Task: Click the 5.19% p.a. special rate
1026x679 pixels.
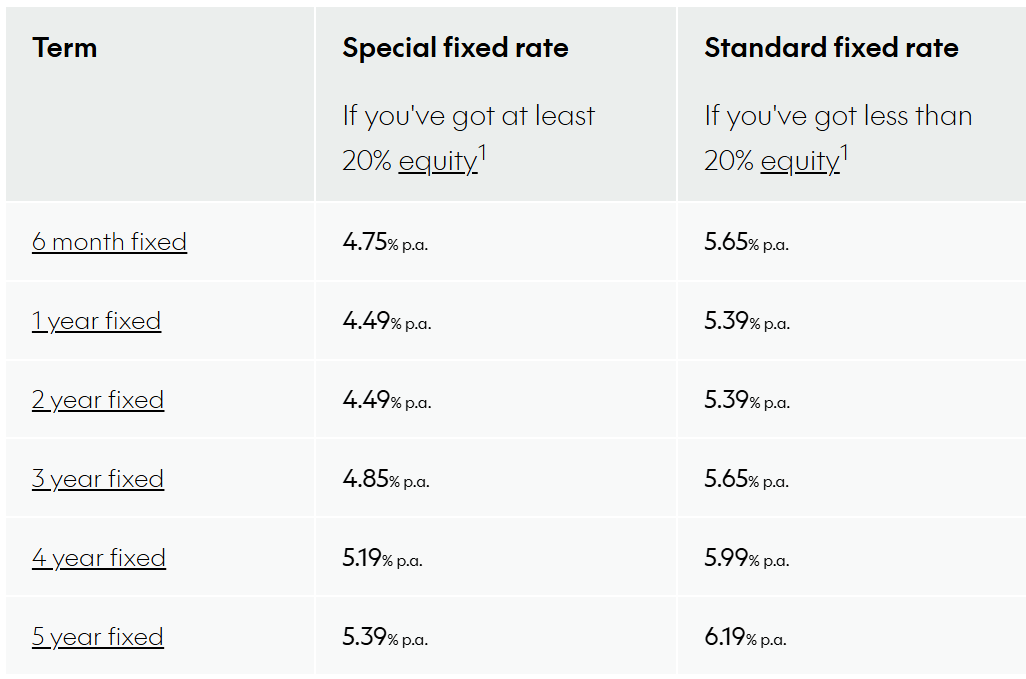Action: pyautogui.click(x=382, y=559)
